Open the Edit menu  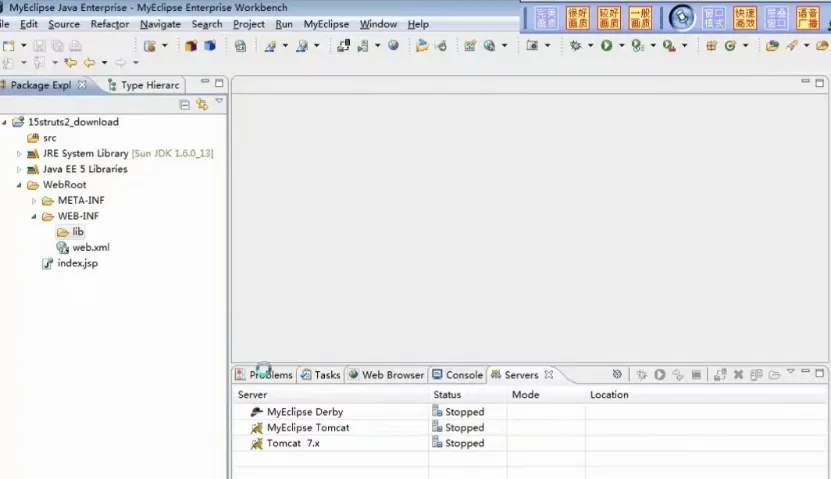(x=29, y=24)
